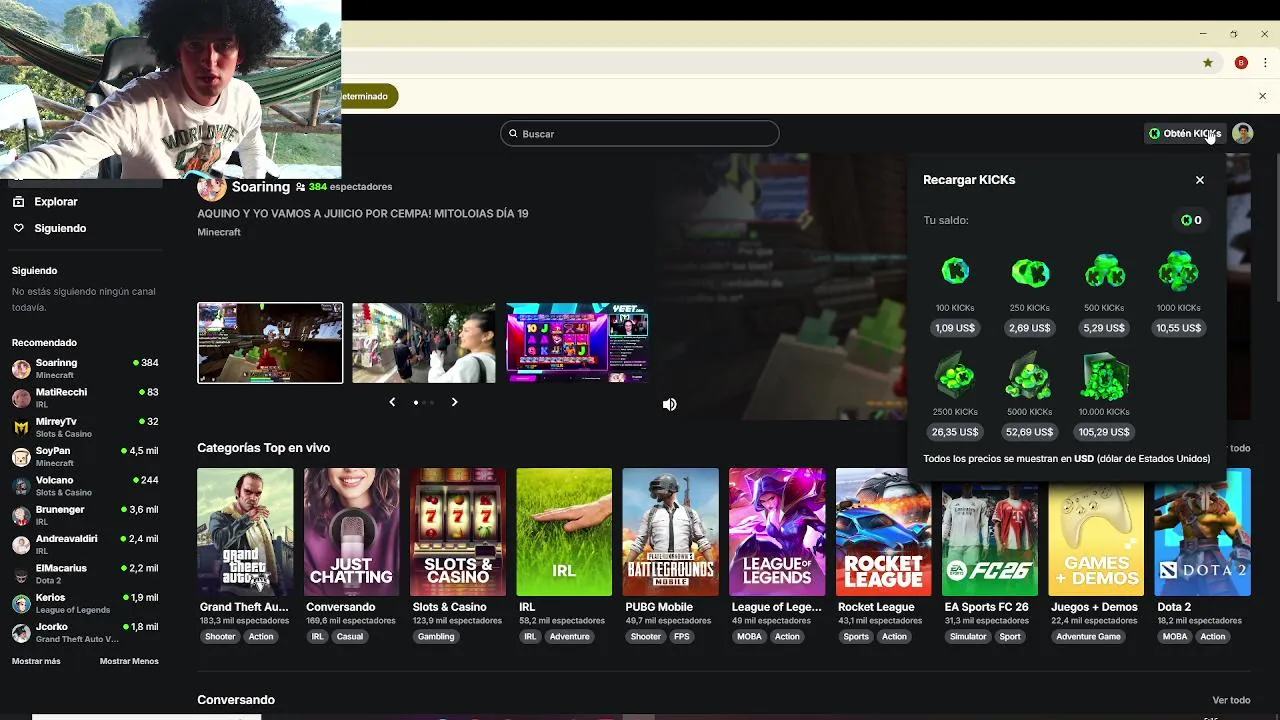The image size is (1280, 720).
Task: Click the 10.000 KICKs gem icon
Action: [1104, 376]
